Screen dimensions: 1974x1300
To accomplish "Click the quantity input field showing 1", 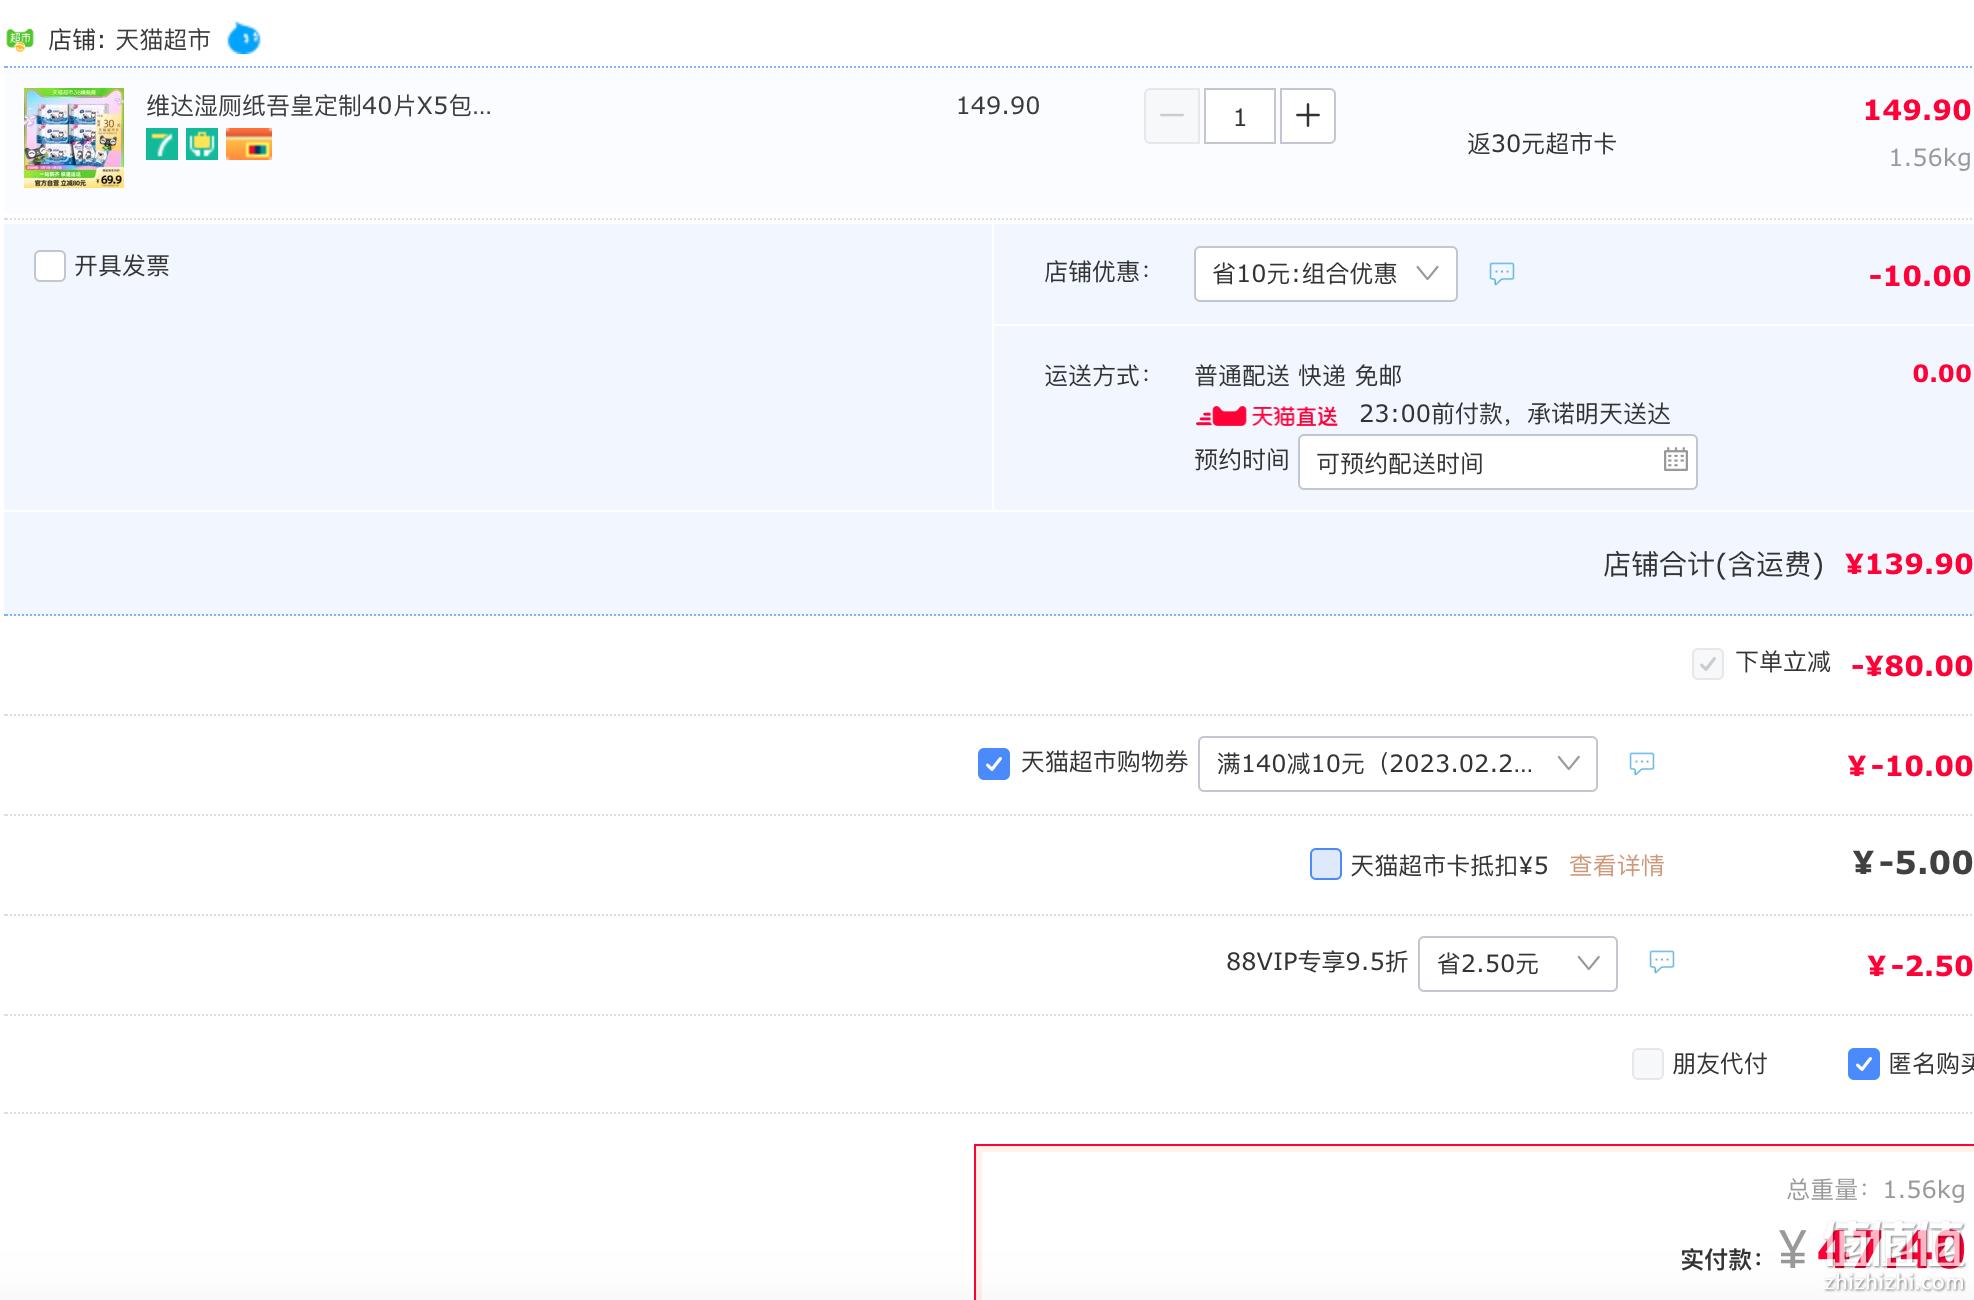I will click(1240, 116).
